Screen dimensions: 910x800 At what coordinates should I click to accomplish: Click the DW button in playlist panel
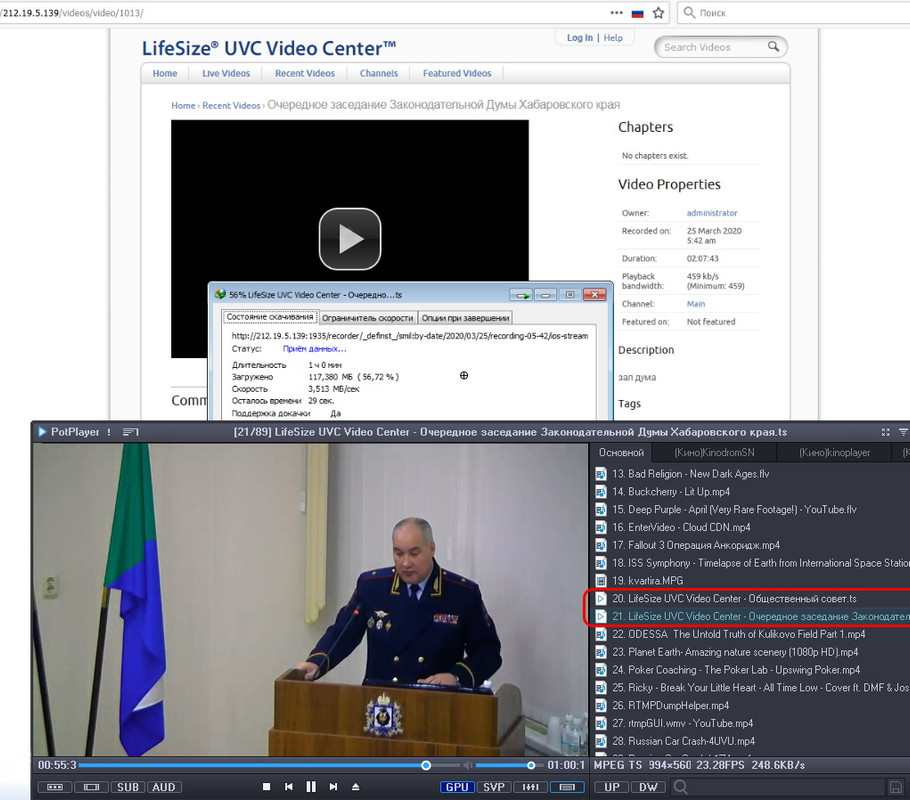[648, 787]
